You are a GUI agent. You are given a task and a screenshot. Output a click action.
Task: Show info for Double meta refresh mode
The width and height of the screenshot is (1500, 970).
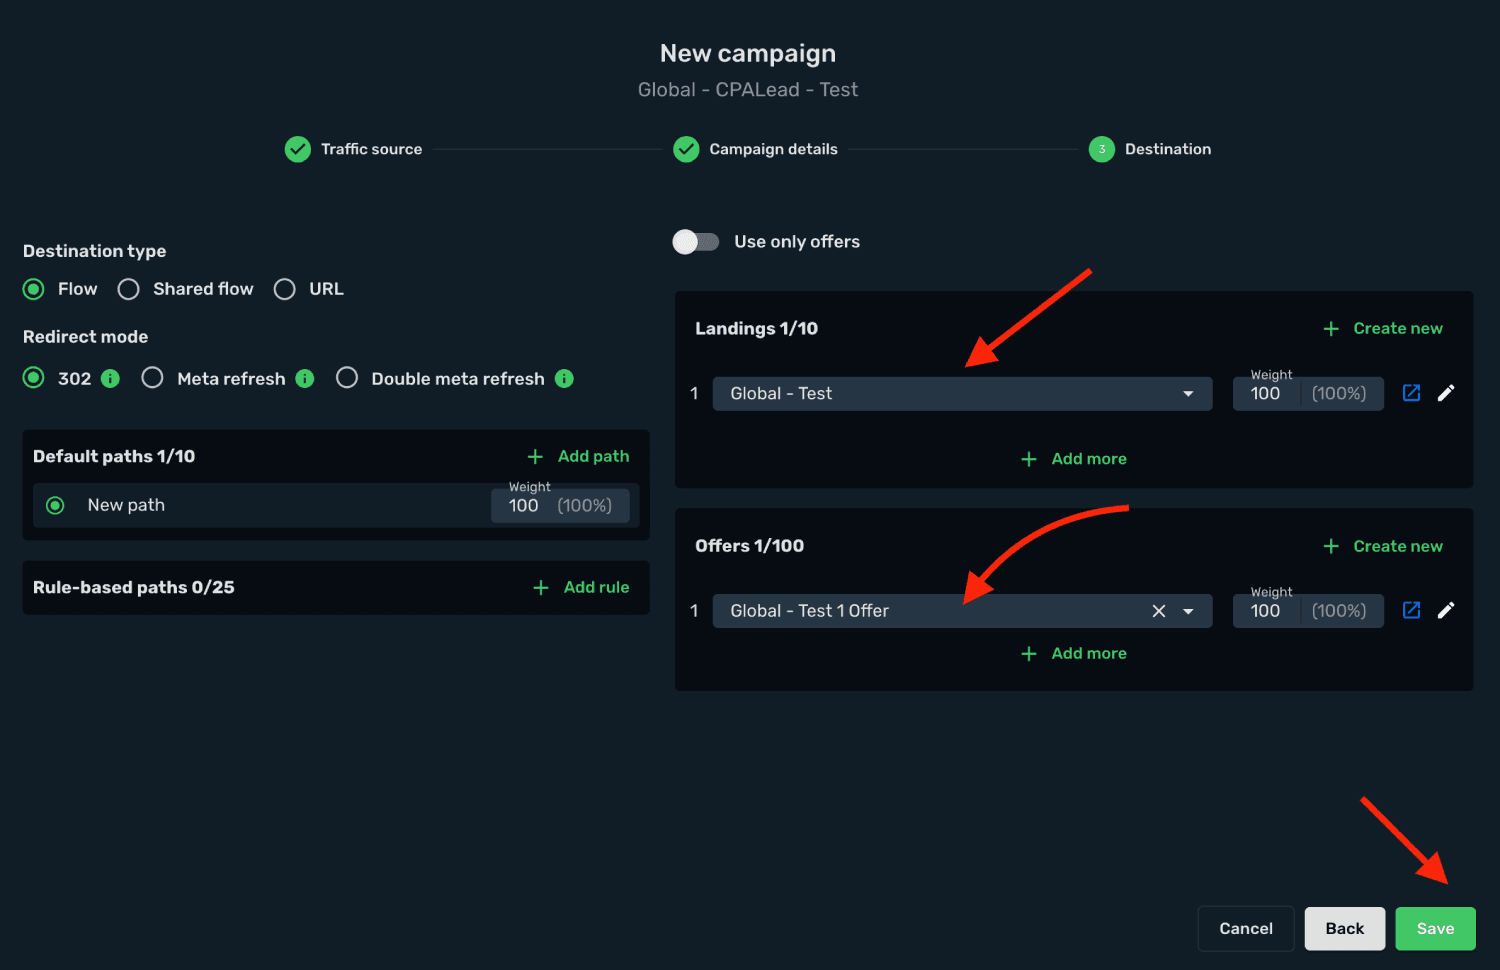click(564, 378)
